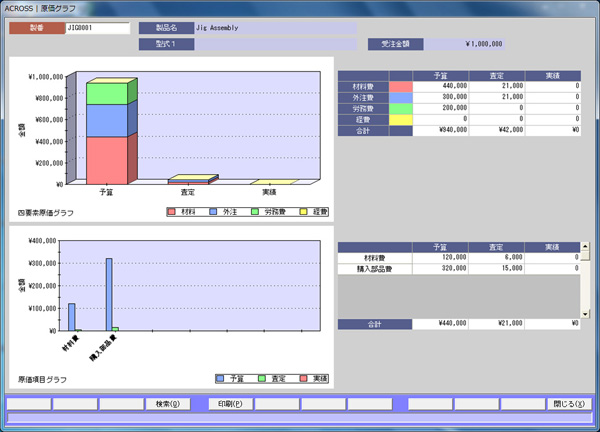Click the 経費 legend icon in upper chart
Screen dimensions: 600x432
click(302, 212)
